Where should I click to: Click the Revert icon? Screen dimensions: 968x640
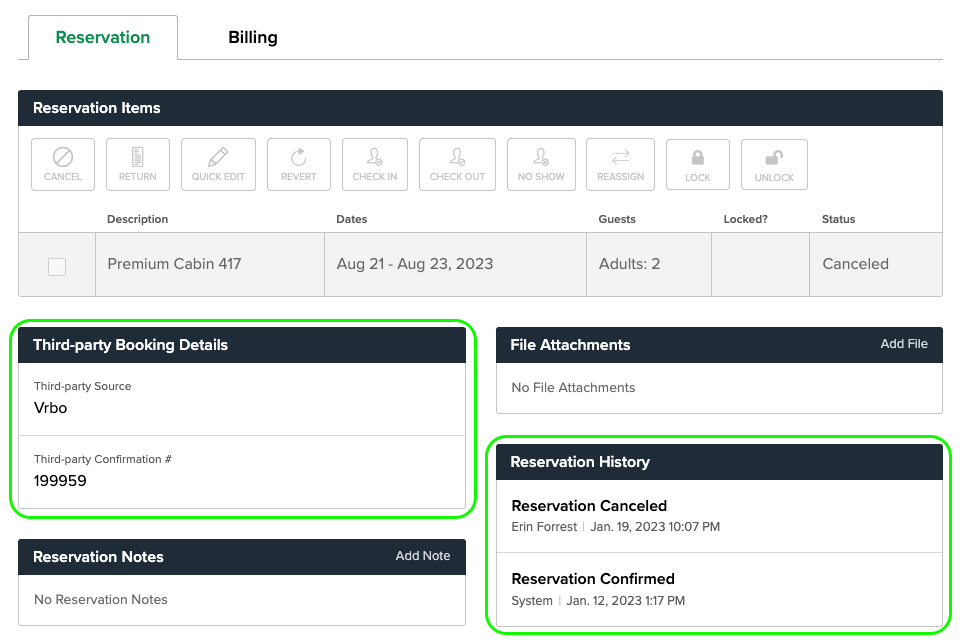coord(298,163)
